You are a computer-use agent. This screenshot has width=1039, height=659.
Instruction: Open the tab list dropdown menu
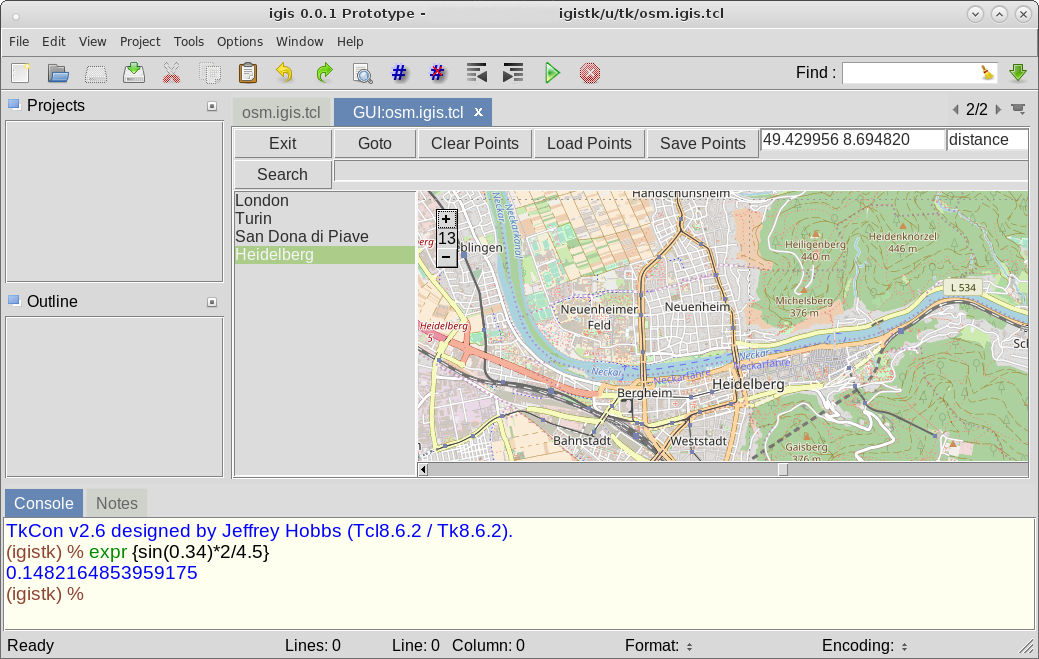pos(1018,109)
